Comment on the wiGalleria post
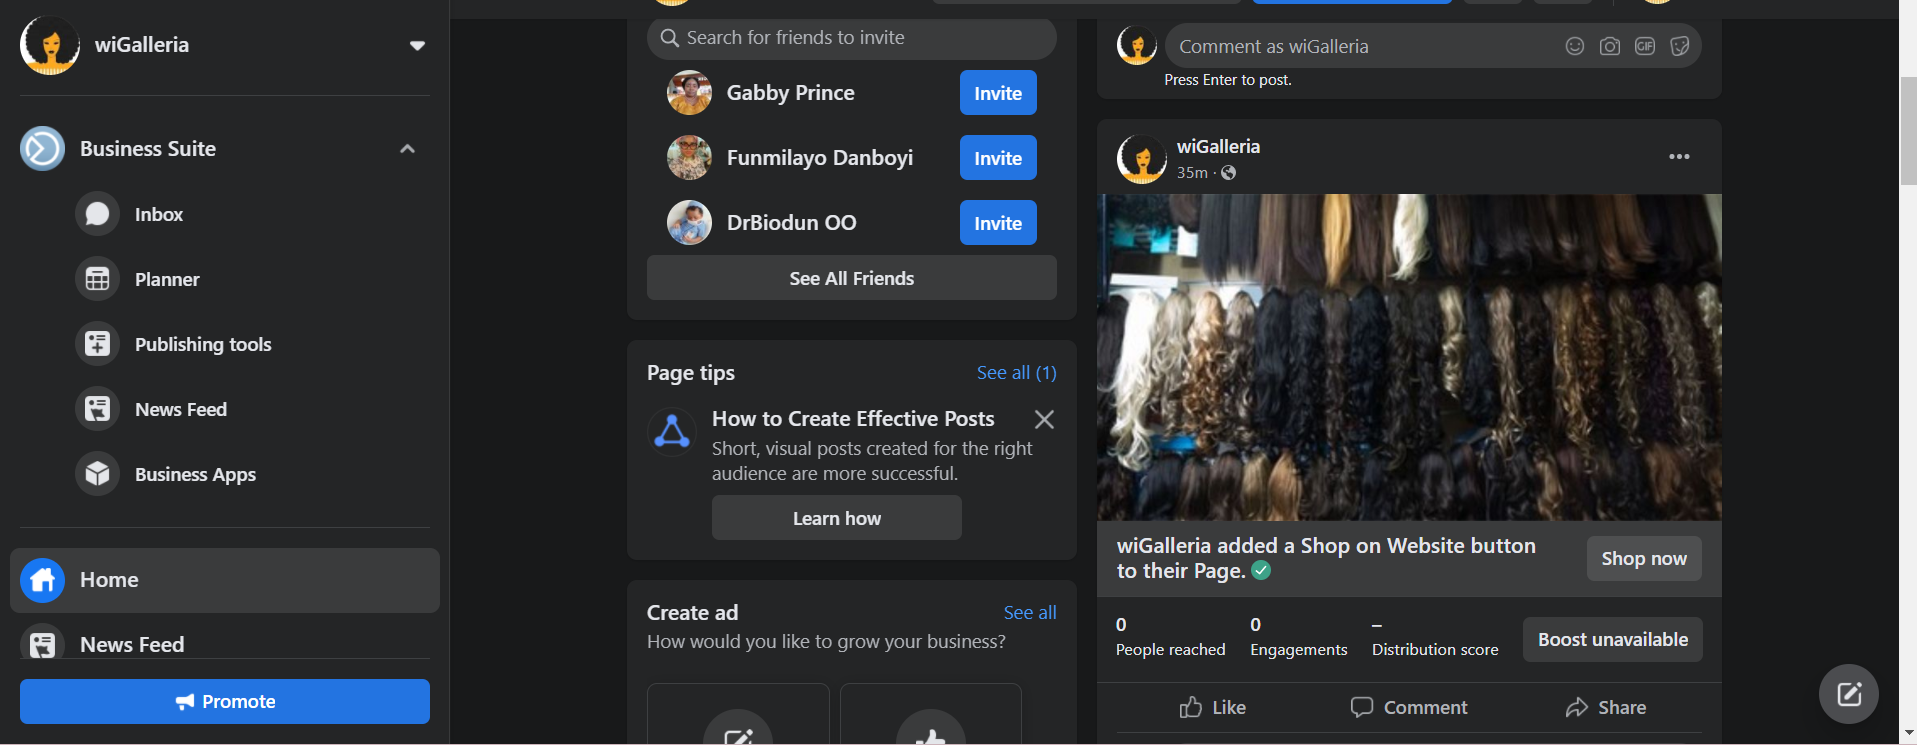Viewport: 1917px width, 745px height. (1409, 707)
